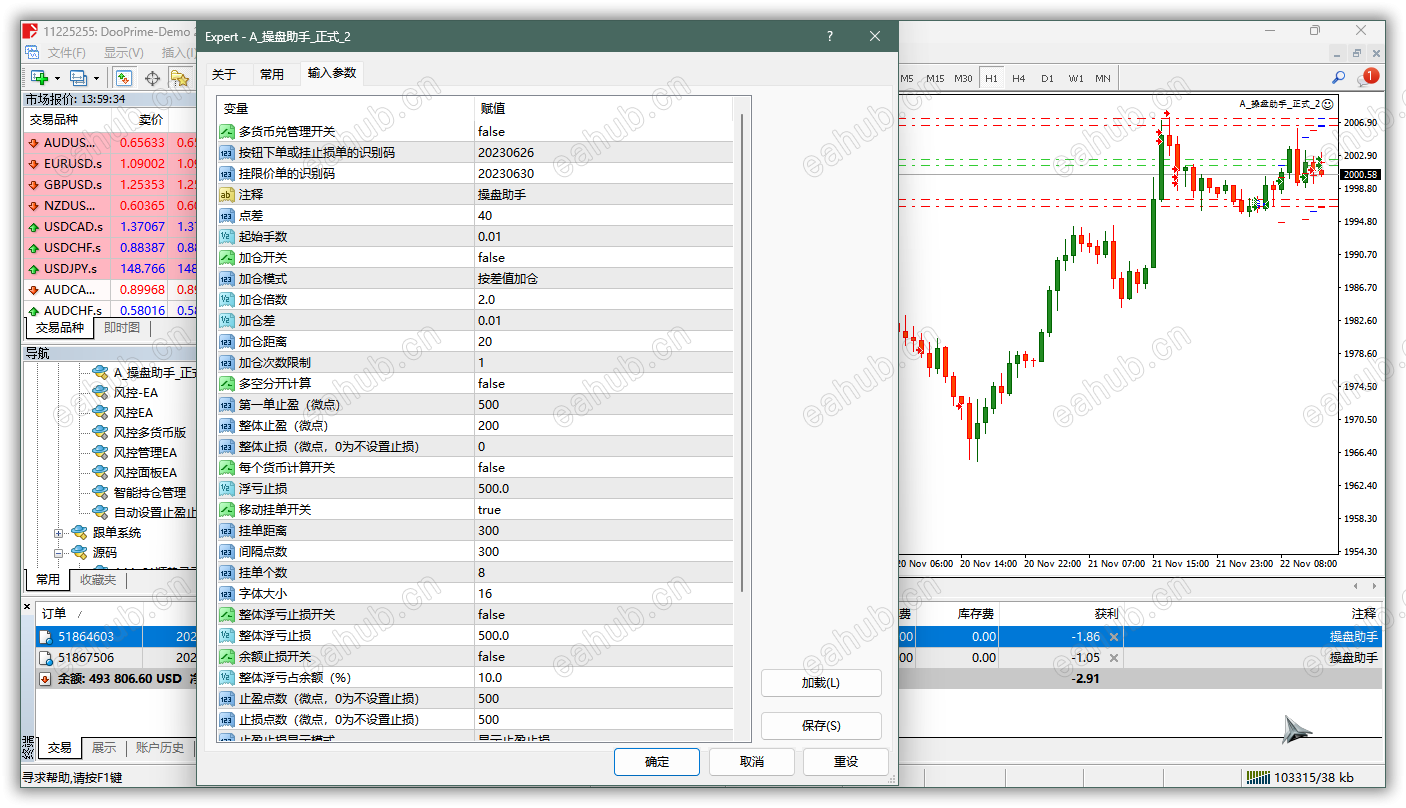Click the MetaTrader app logo icon in title bar
This screenshot has height=808, width=1406.
click(x=30, y=31)
